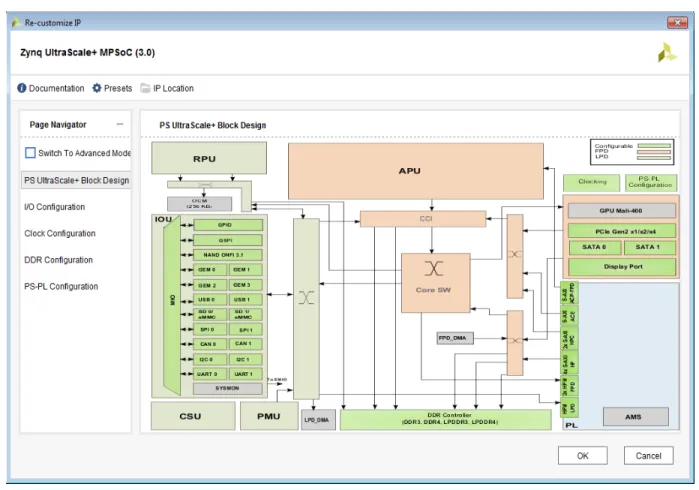The height and width of the screenshot is (490, 699).
Task: Click the IOU interconnect switch symbol
Action: tap(306, 297)
